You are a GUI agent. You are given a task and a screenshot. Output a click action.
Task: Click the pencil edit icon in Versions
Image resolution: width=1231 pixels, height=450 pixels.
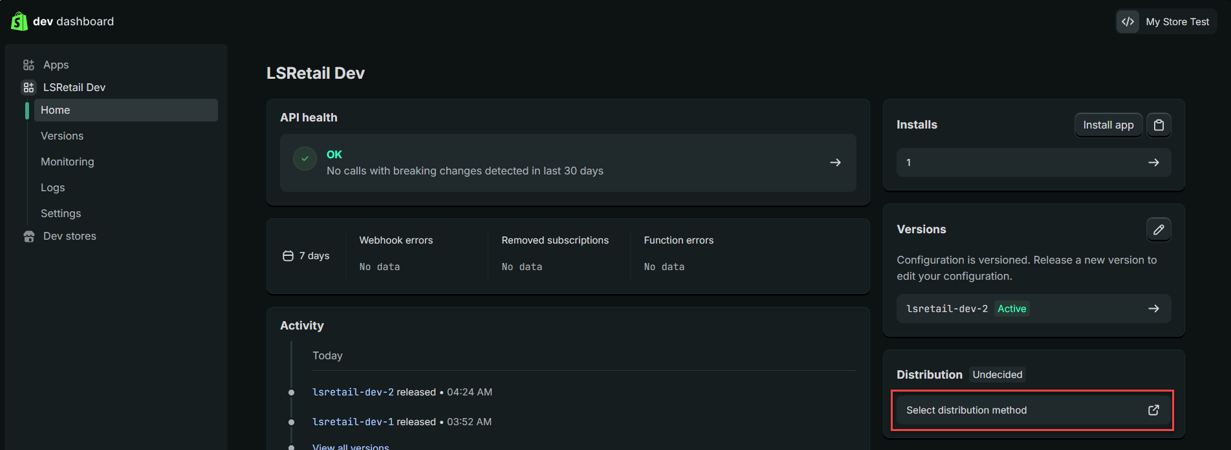[1159, 230]
